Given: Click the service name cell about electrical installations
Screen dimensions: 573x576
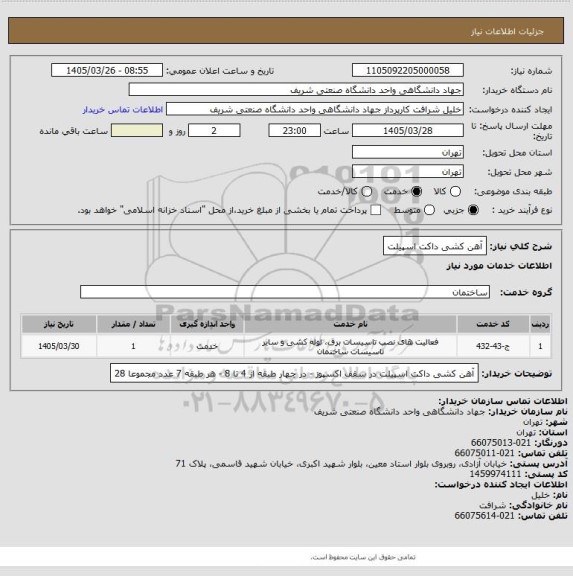Looking at the screenshot, I should tap(350, 346).
